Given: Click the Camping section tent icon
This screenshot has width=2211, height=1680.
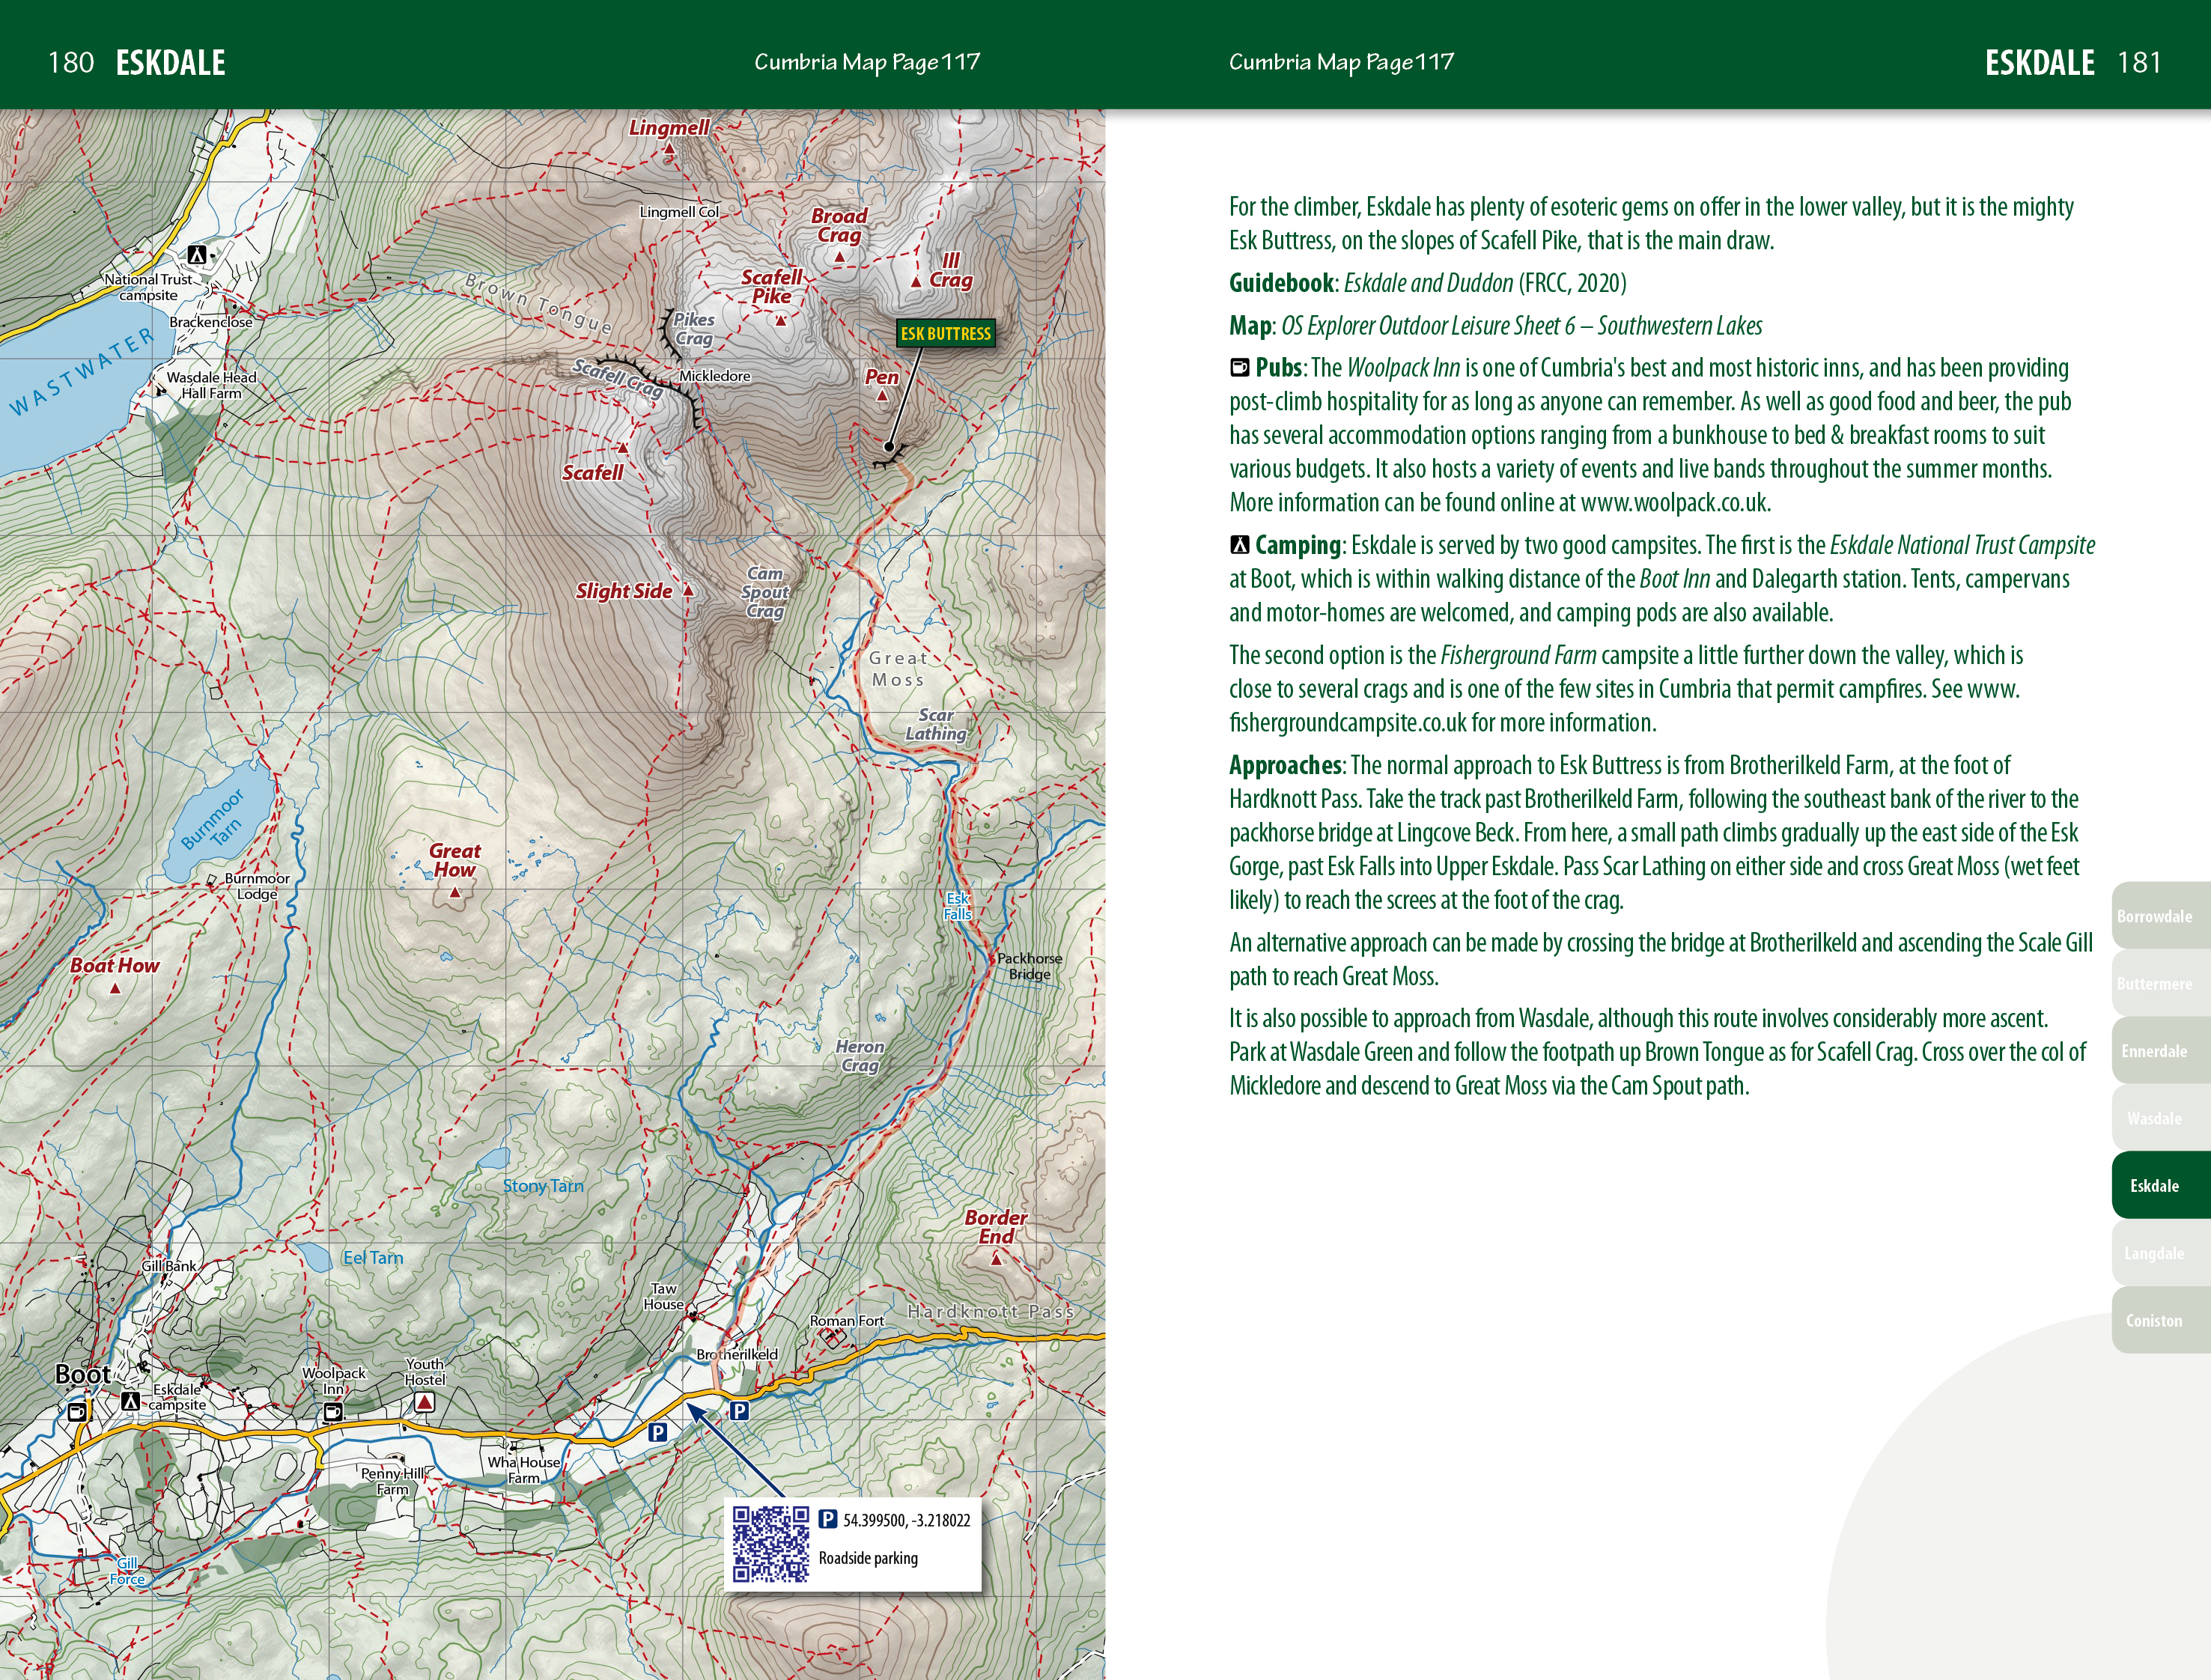Looking at the screenshot, I should click(x=1239, y=545).
